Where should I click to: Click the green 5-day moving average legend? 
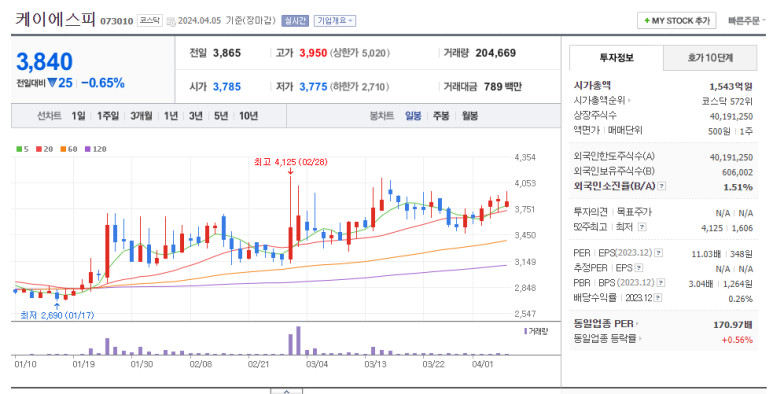pyautogui.click(x=22, y=149)
